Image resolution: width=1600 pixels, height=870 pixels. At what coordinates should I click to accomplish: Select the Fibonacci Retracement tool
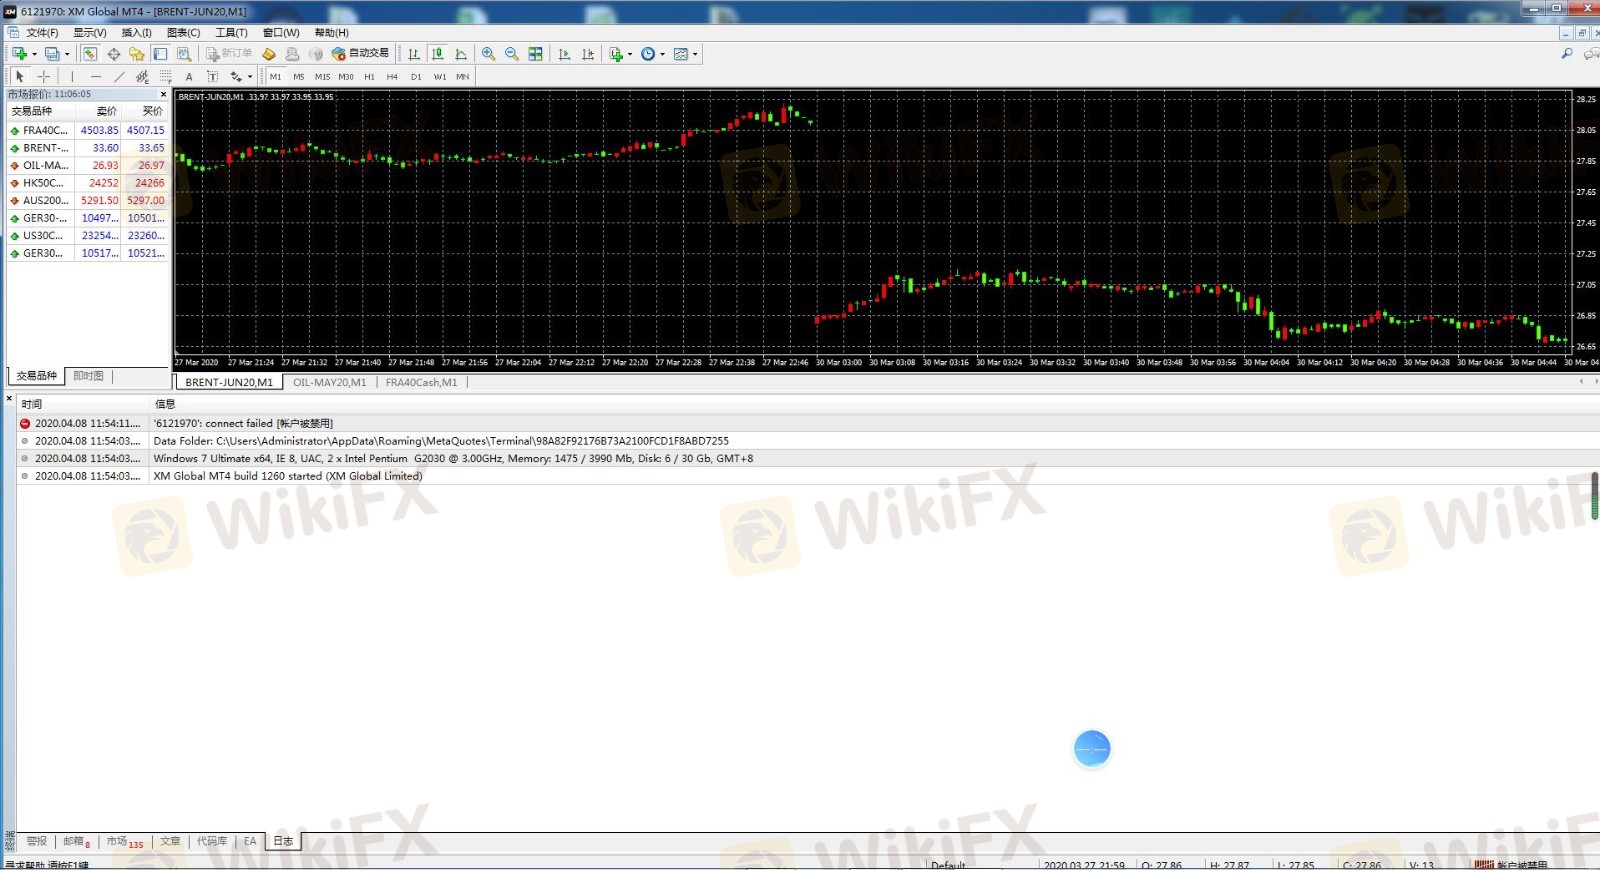pyautogui.click(x=166, y=76)
